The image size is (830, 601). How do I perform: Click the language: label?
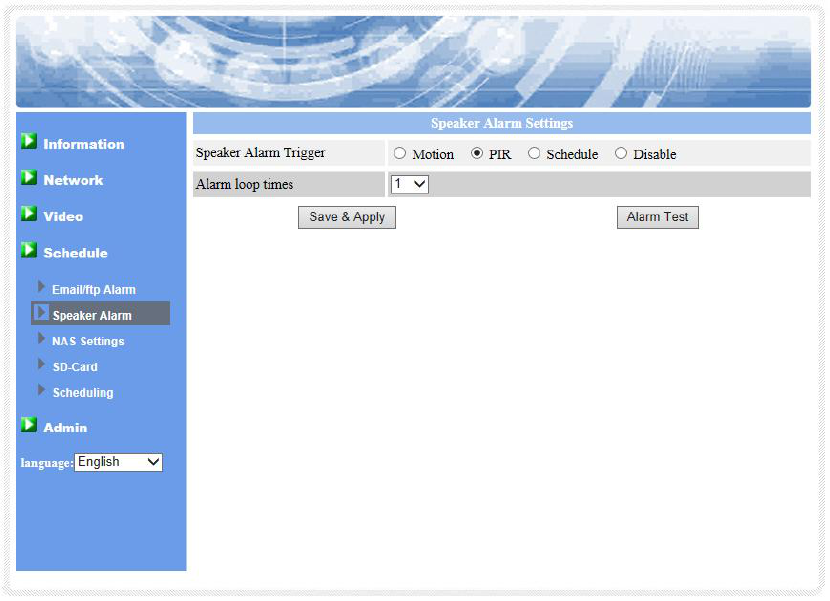pos(47,463)
